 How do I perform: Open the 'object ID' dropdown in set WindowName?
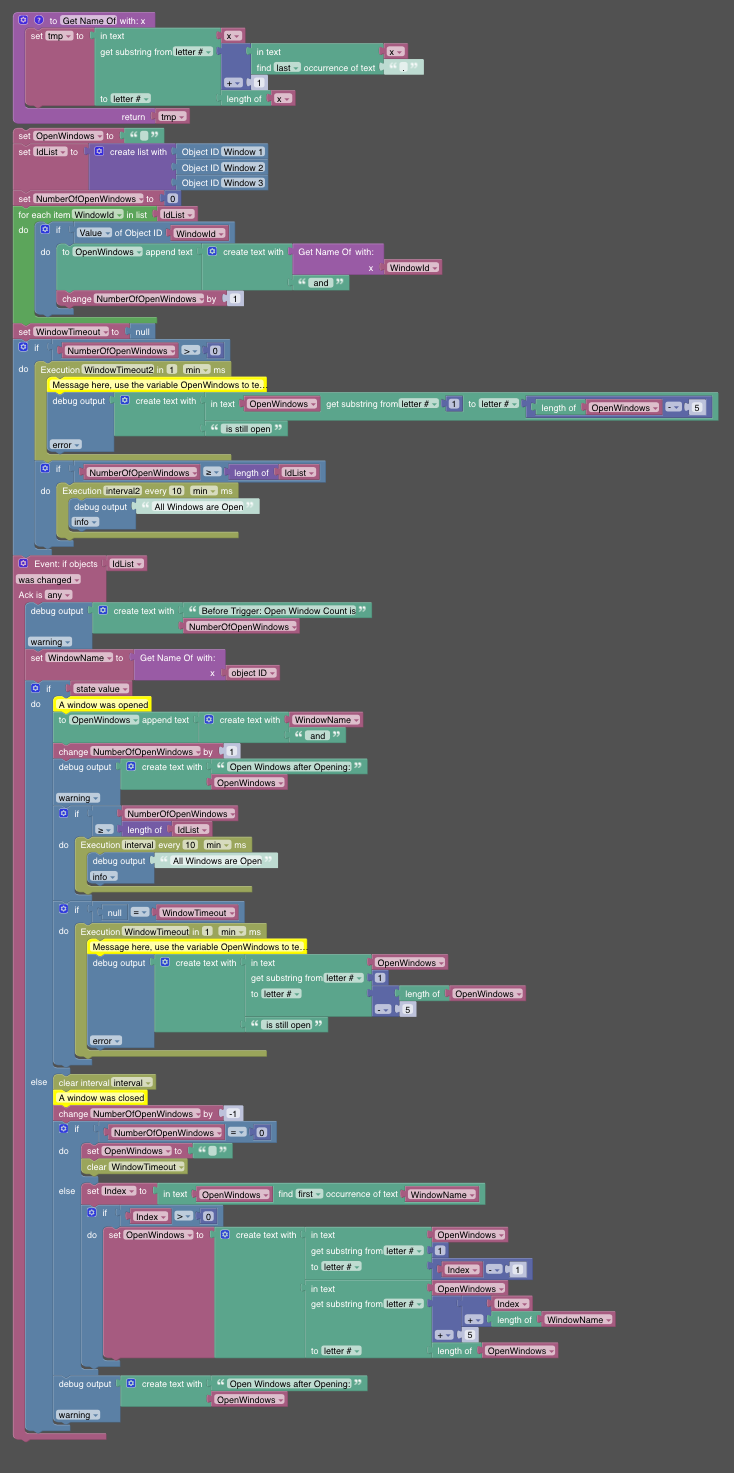point(253,673)
